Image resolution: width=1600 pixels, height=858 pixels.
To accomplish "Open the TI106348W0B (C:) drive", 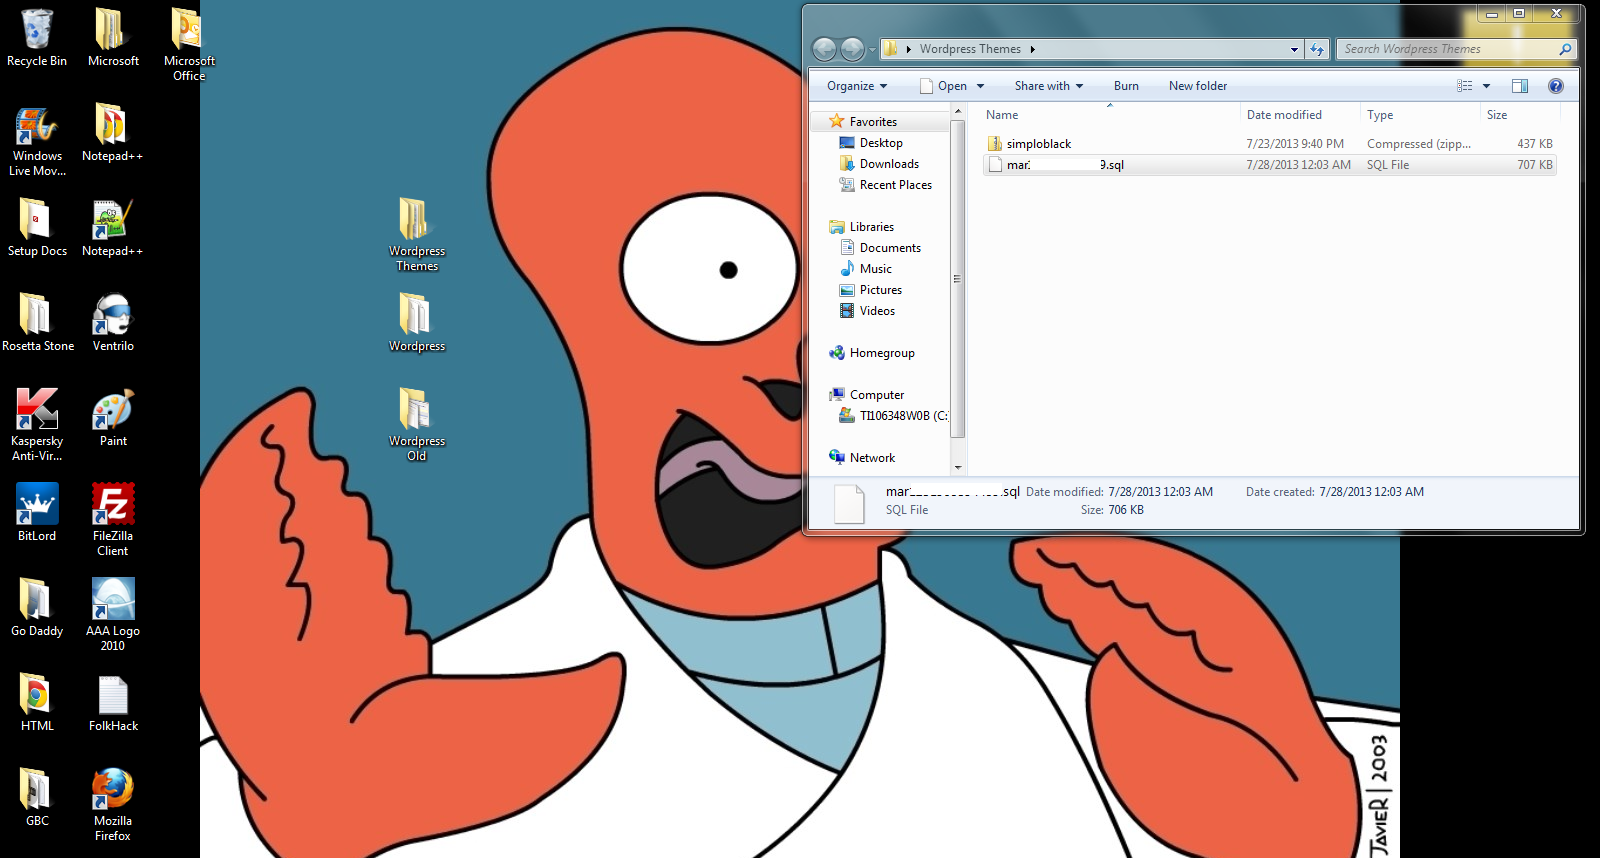I will click(x=893, y=416).
